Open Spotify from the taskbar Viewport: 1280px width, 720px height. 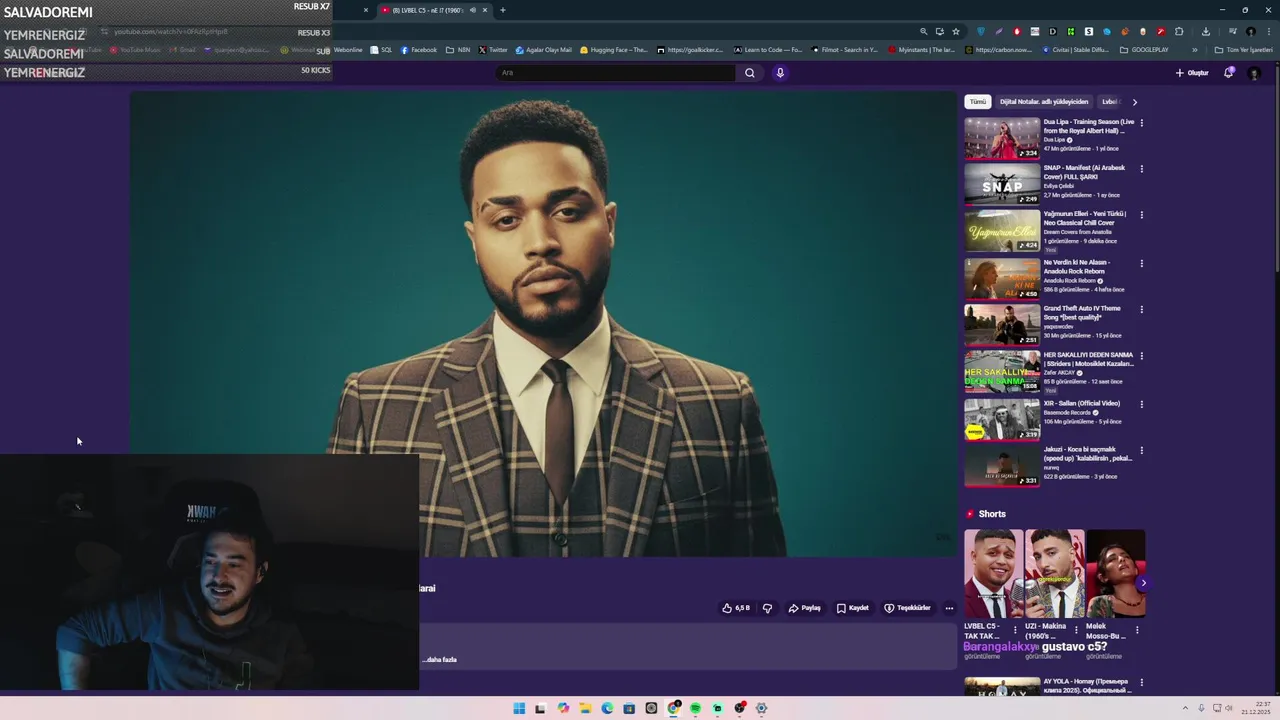pos(695,708)
